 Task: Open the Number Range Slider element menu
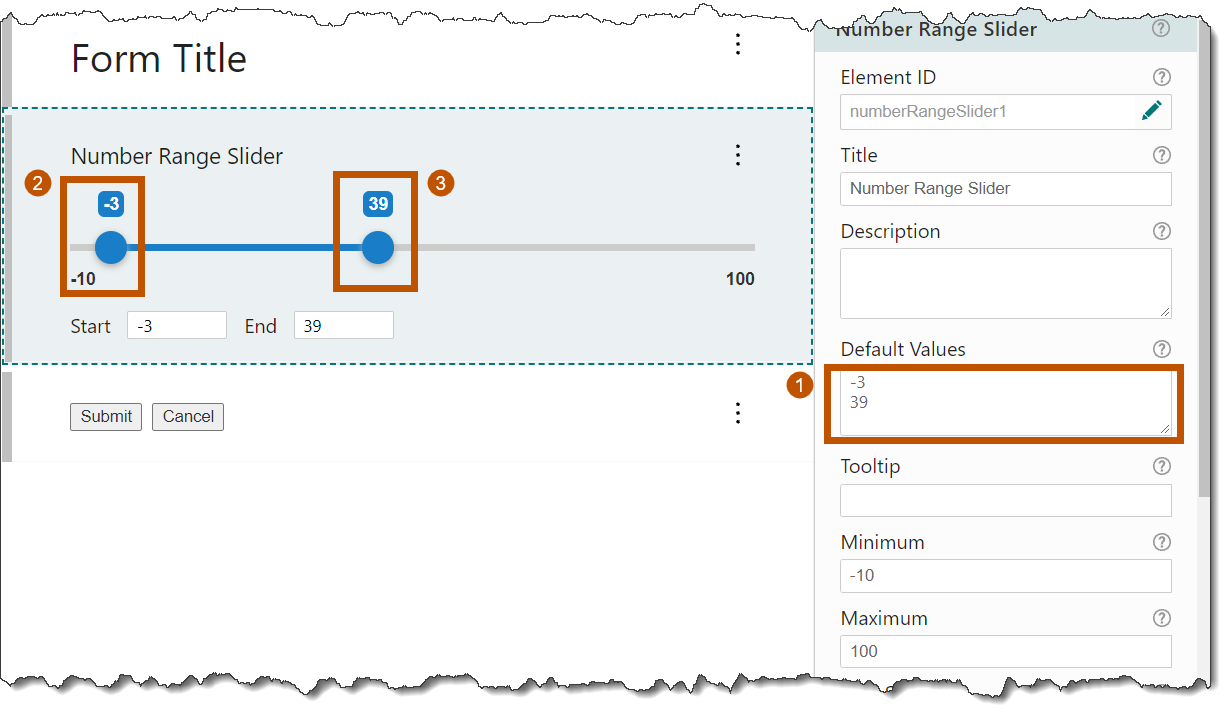738,155
